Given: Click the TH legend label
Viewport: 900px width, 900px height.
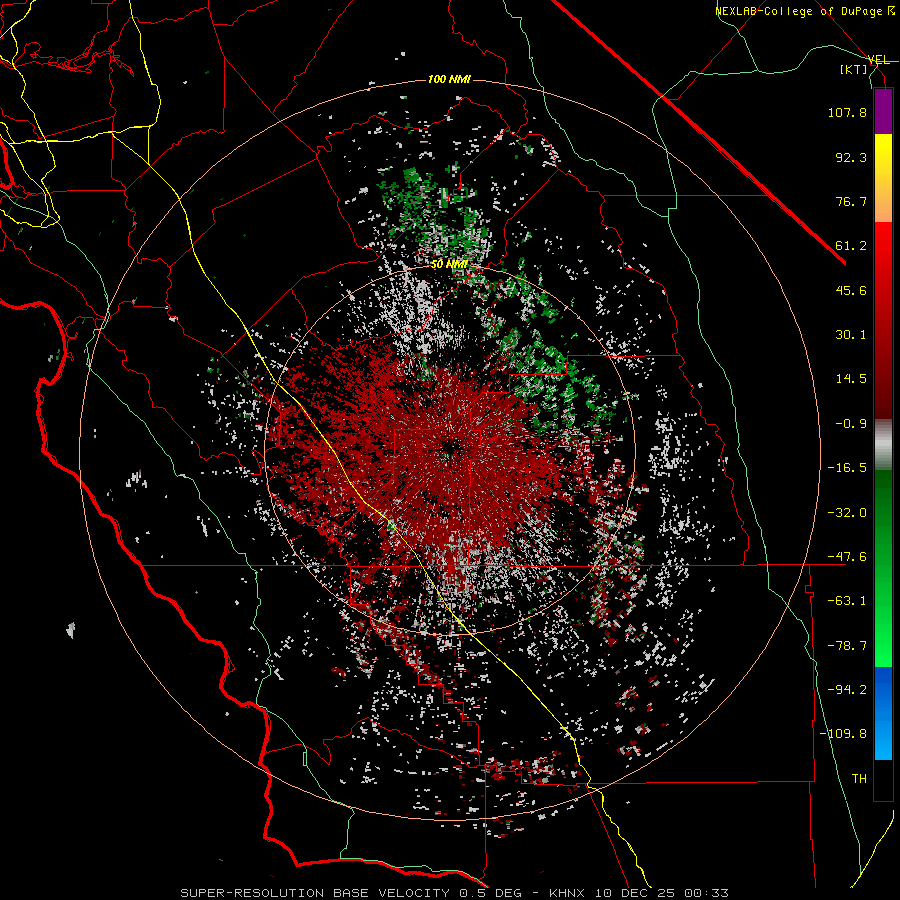Looking at the screenshot, I should point(859,779).
